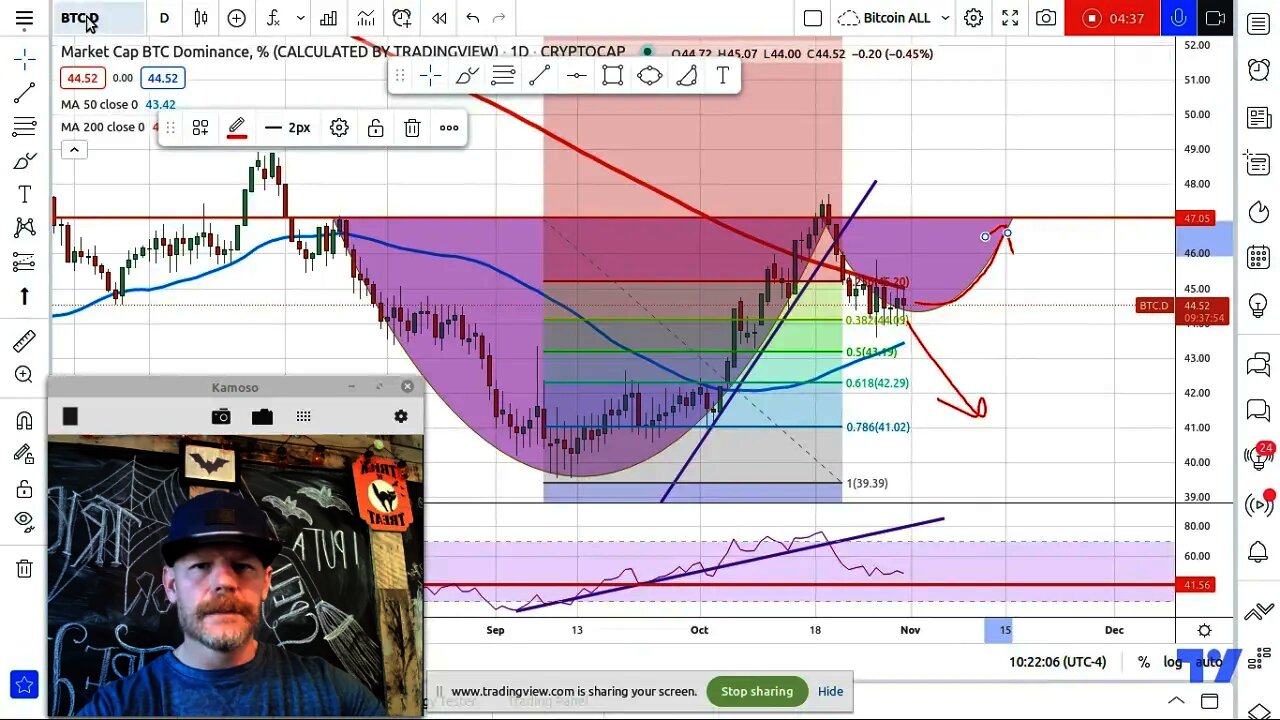Image resolution: width=1280 pixels, height=720 pixels.
Task: Toggle lock all drawing tools
Action: tap(25, 488)
